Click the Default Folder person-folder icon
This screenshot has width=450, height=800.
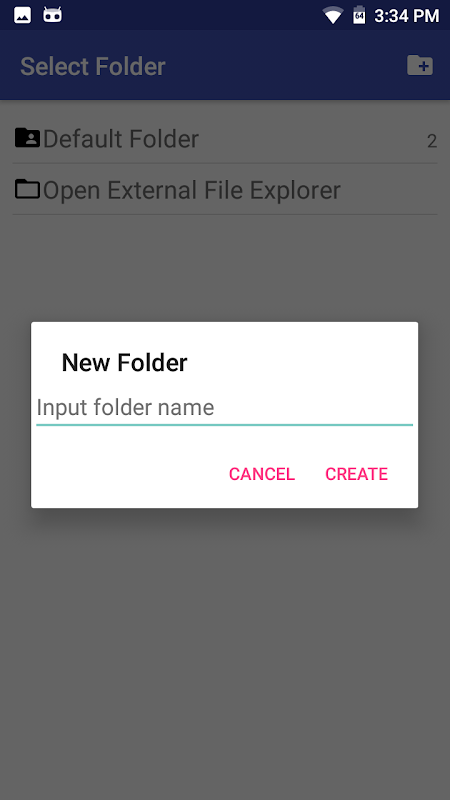(x=27, y=138)
